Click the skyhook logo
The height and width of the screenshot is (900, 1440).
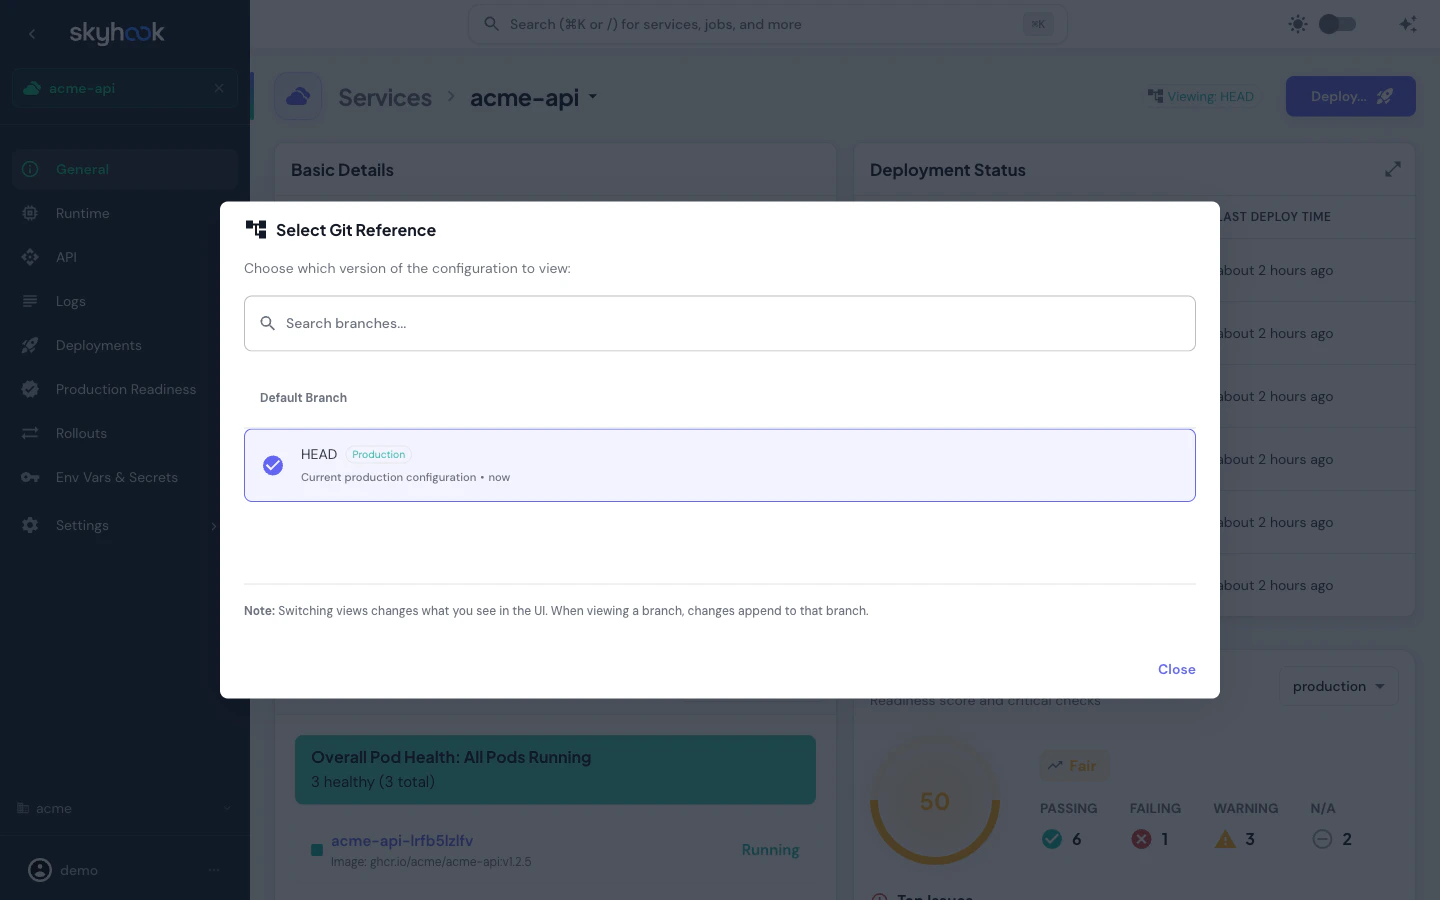click(x=117, y=33)
